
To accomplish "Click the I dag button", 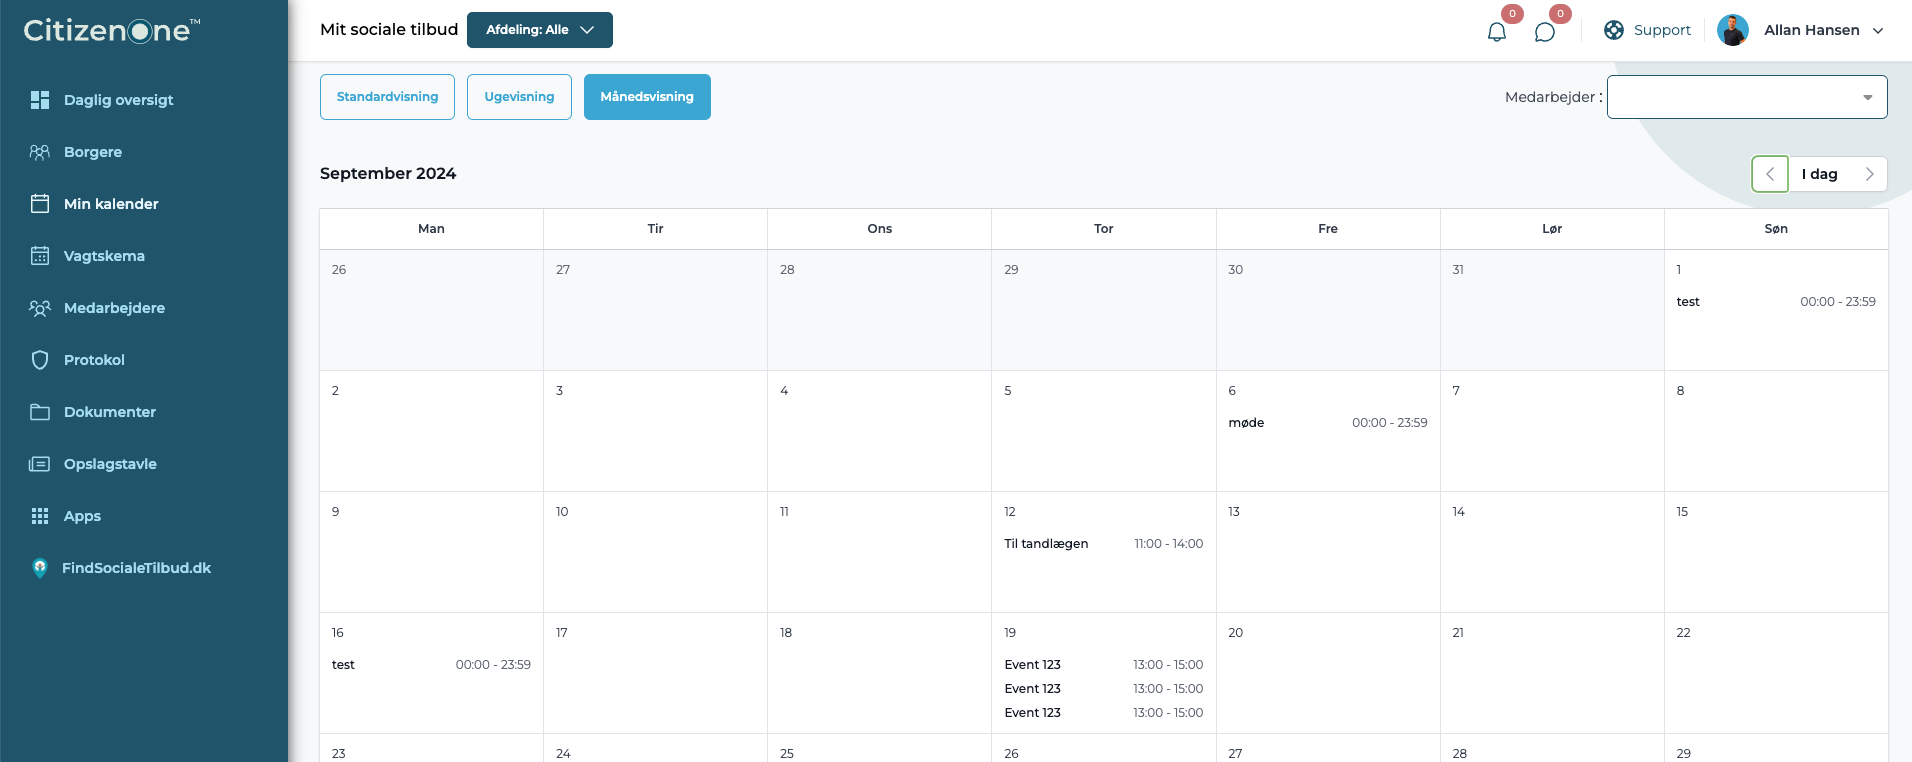I will click(x=1820, y=174).
